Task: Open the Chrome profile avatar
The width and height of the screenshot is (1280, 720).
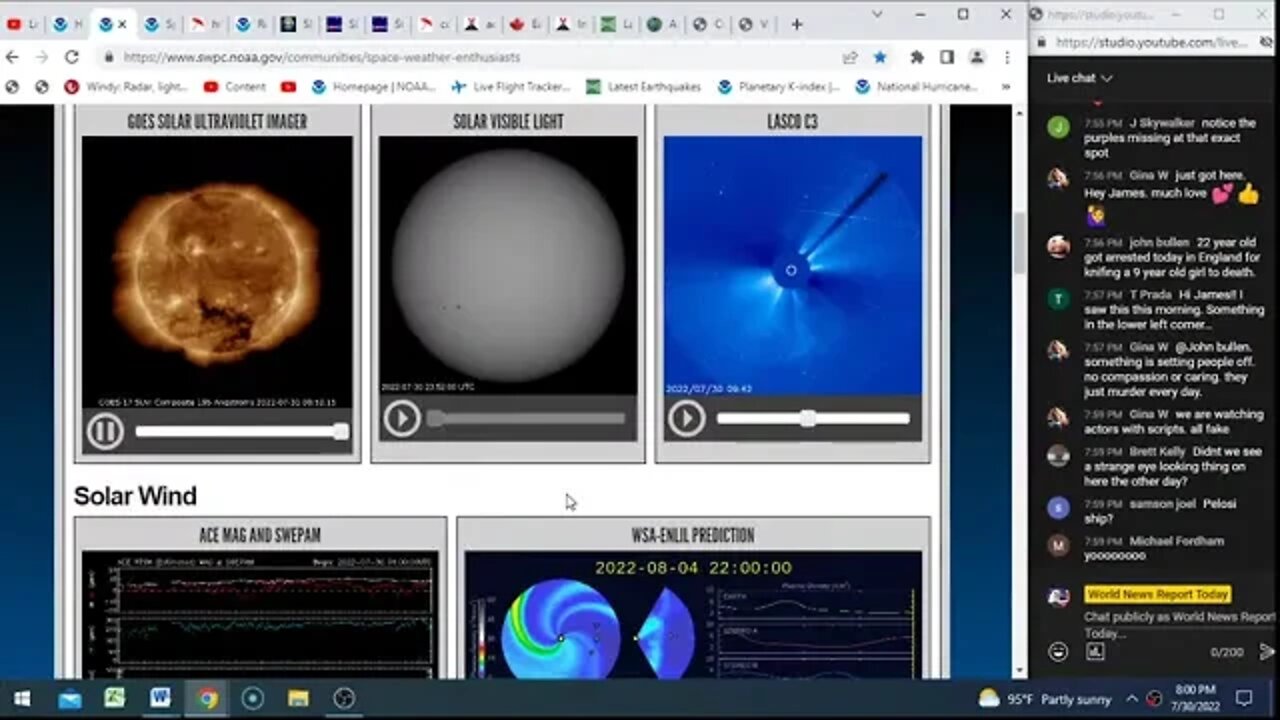Action: 977,57
